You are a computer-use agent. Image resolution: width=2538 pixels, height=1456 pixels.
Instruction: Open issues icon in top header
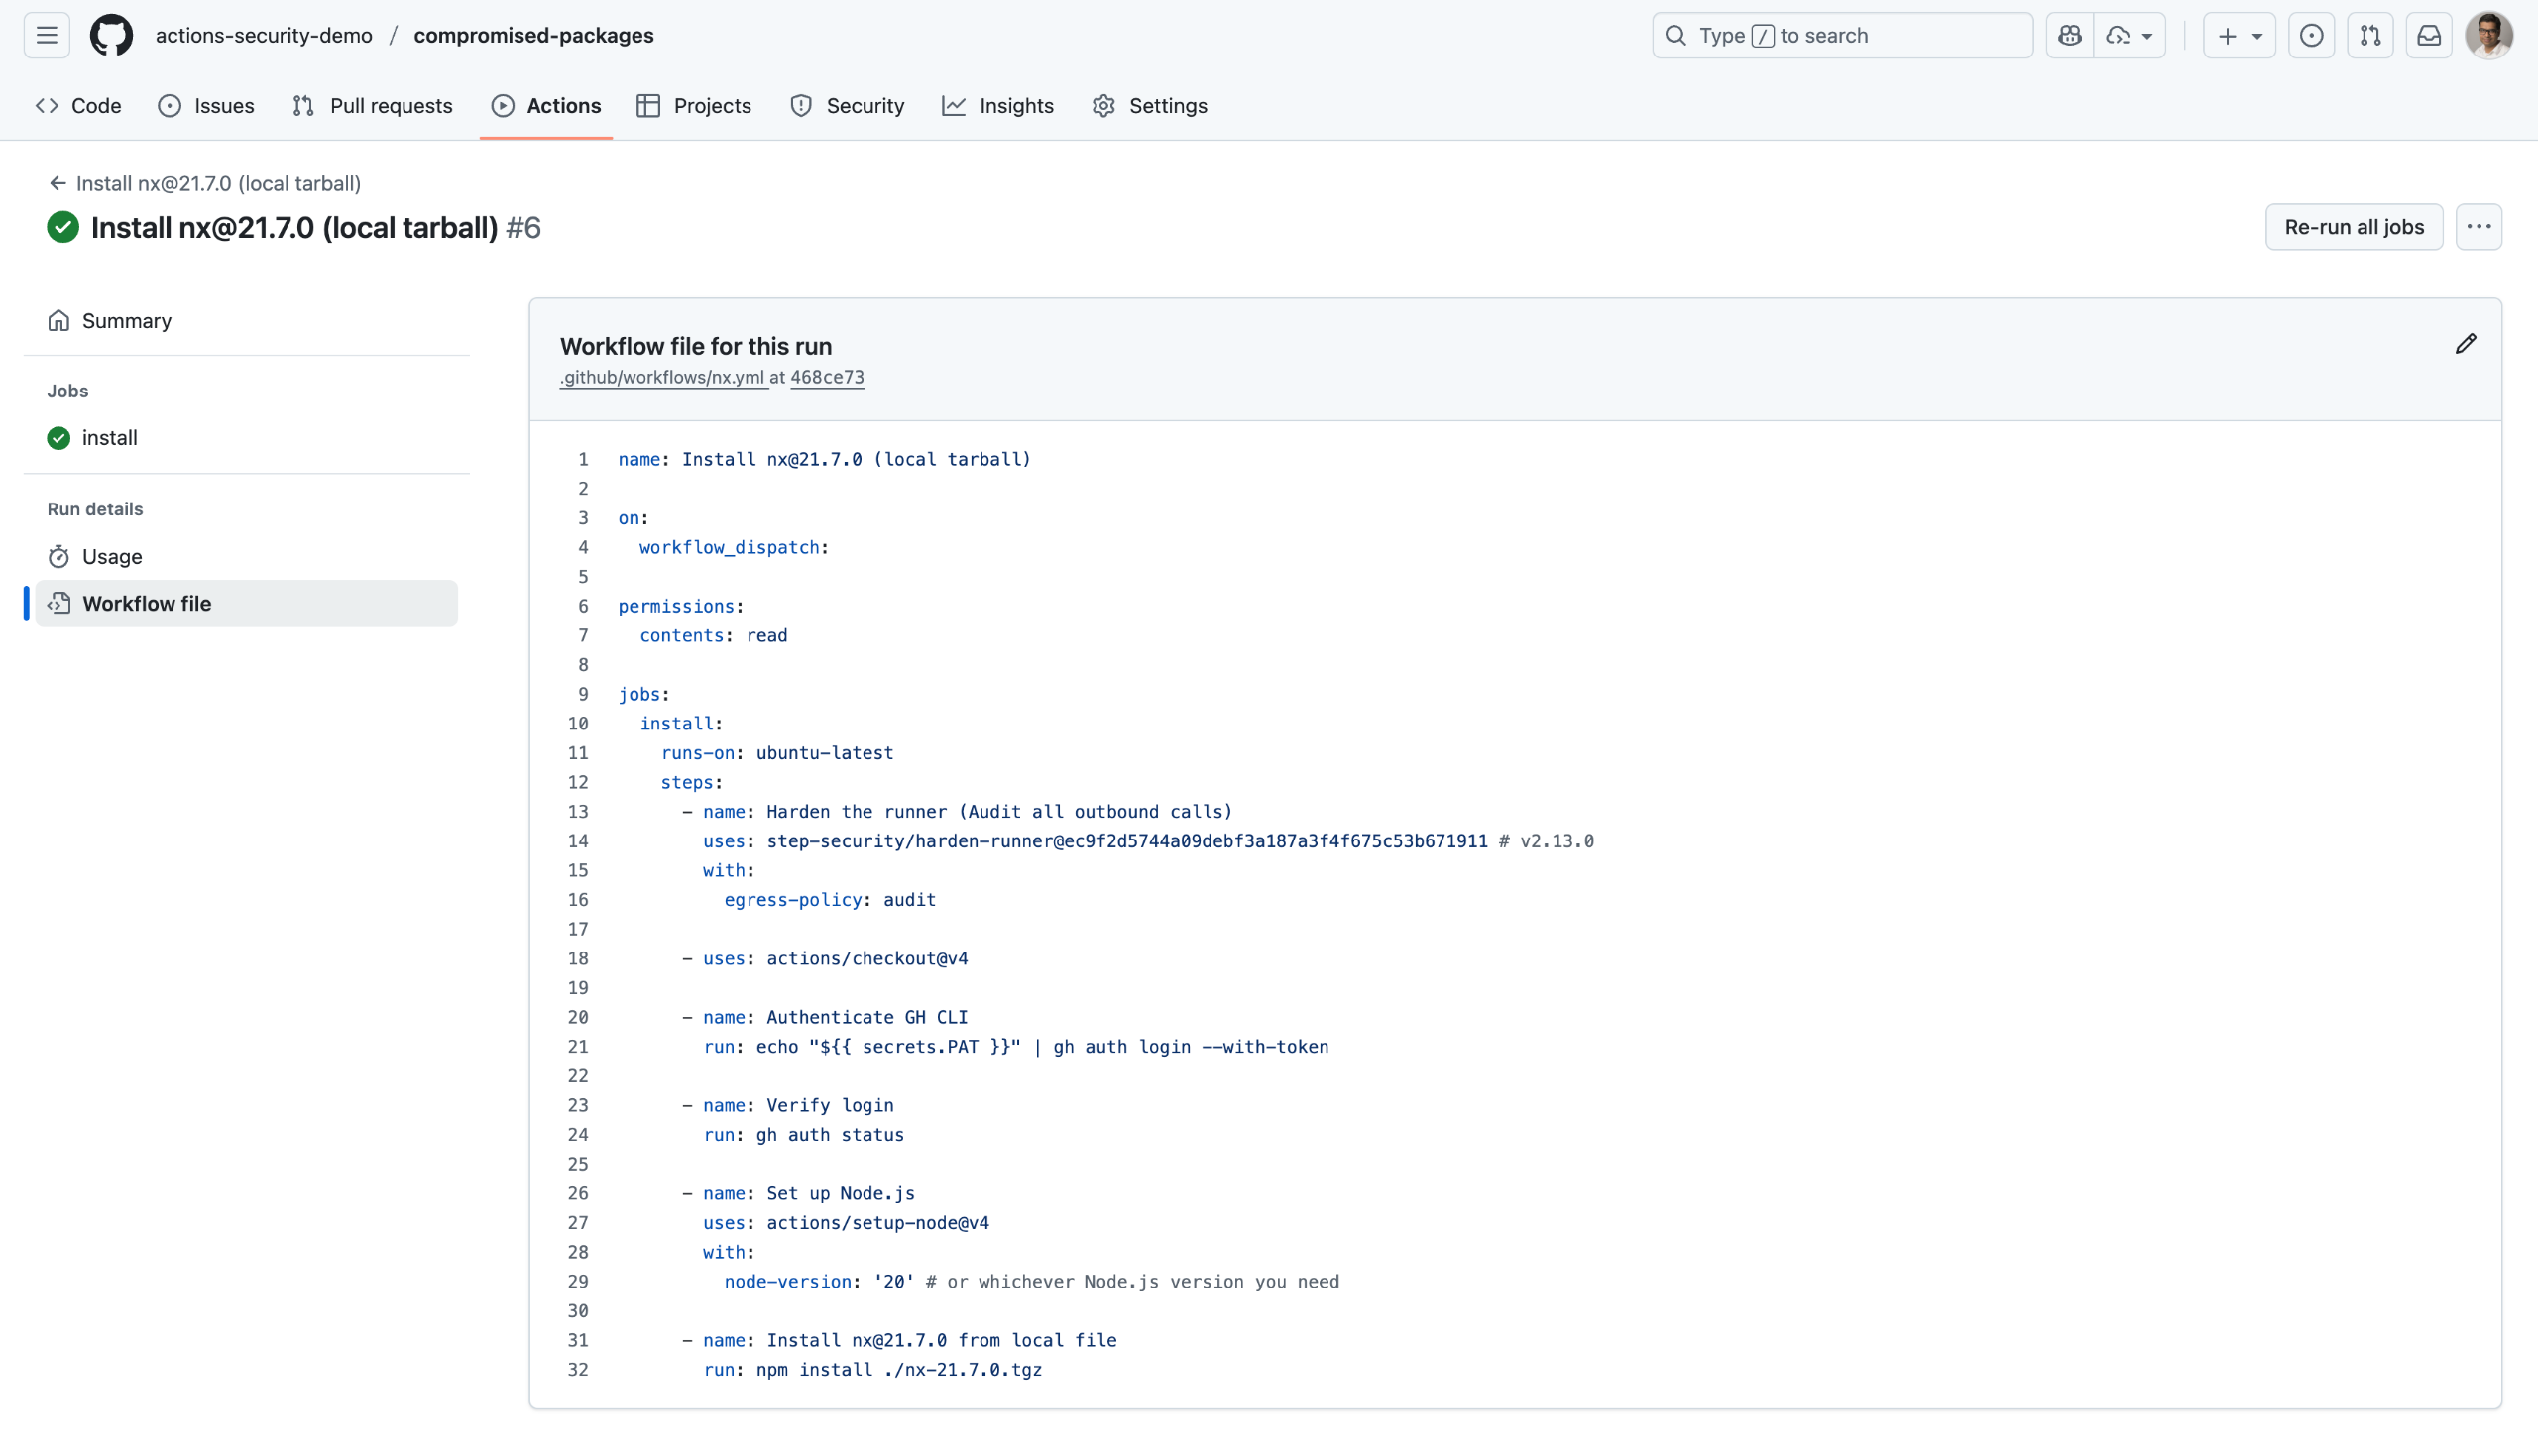2311,35
